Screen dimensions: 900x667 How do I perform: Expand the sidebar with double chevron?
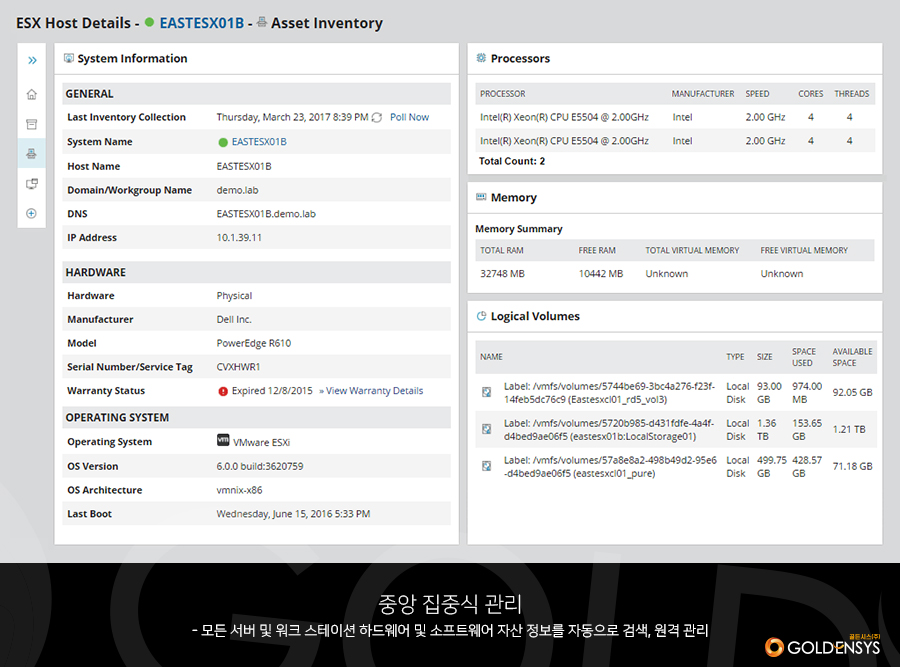32,60
